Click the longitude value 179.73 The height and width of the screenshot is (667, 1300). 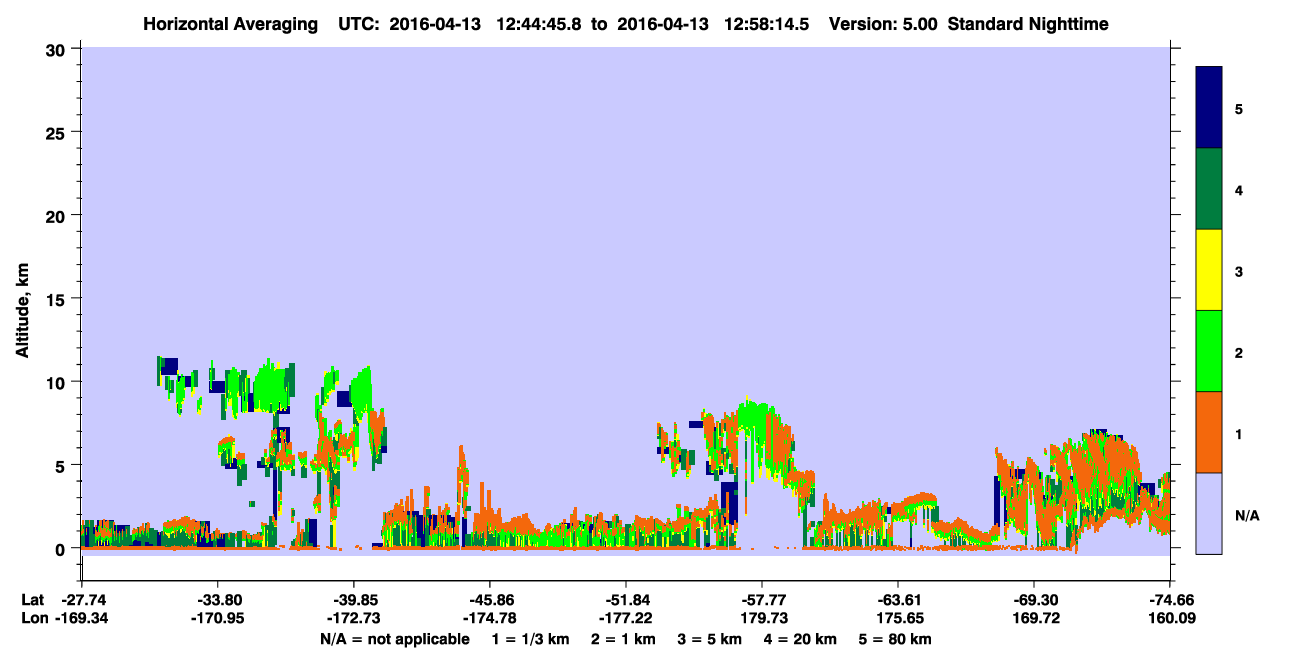tap(761, 618)
